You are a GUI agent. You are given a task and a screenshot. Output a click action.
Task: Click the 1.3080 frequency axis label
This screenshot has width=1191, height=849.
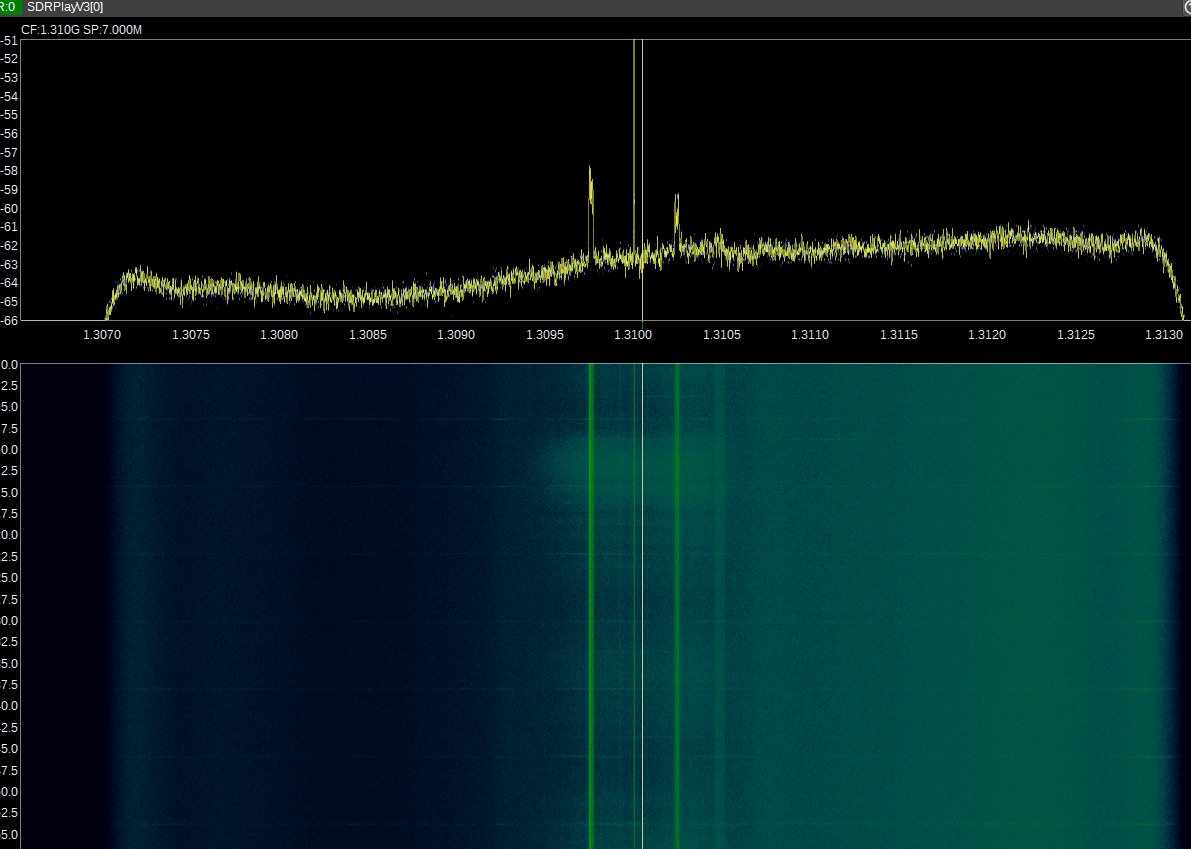click(279, 335)
